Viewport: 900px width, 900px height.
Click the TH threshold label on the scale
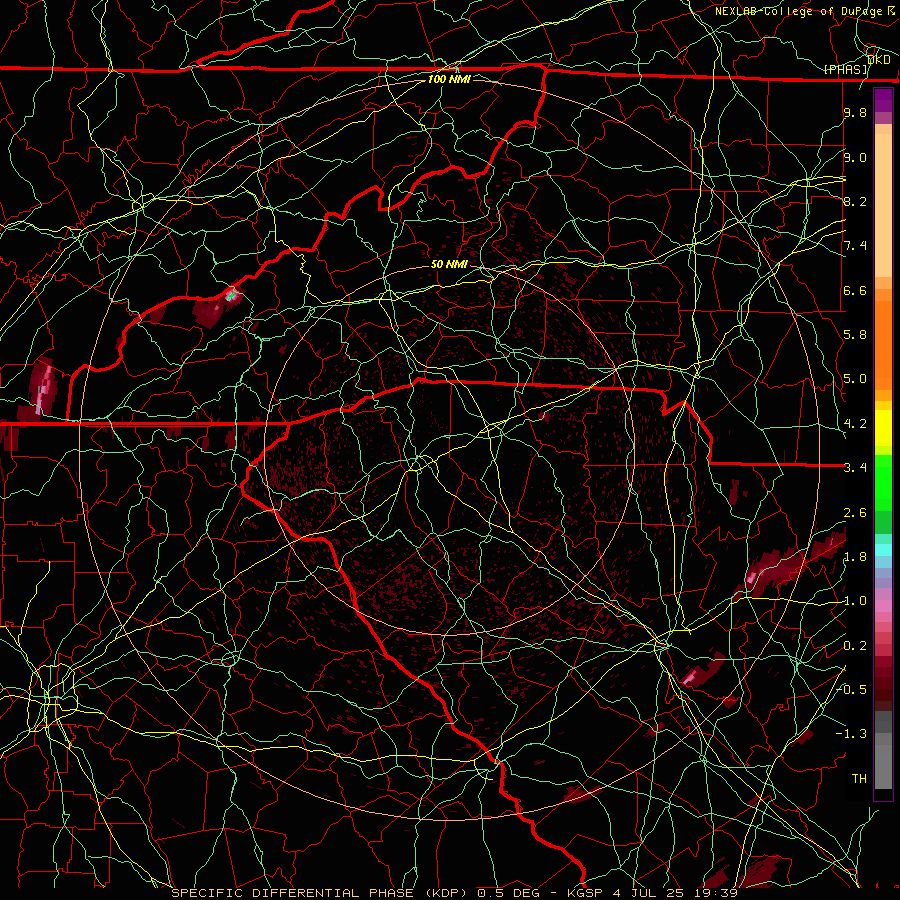(859, 779)
